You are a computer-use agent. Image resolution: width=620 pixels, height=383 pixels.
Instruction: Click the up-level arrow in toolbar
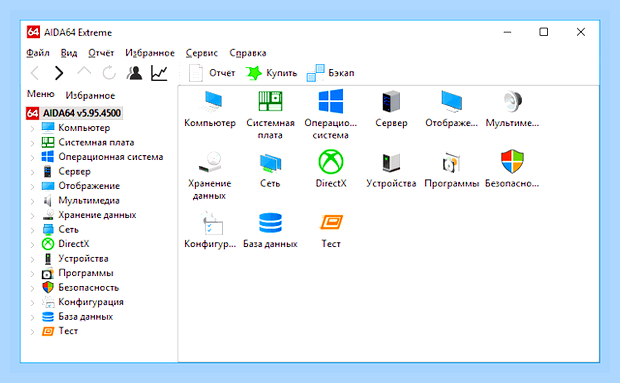tap(84, 72)
